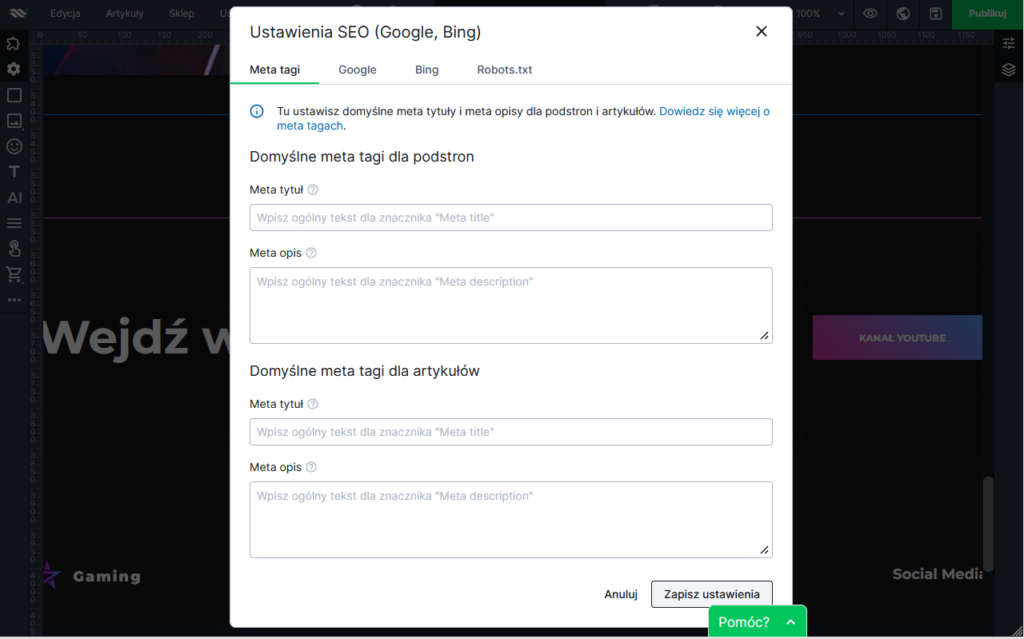Select the text T tool in sidebar
1024x639 pixels.
14,172
